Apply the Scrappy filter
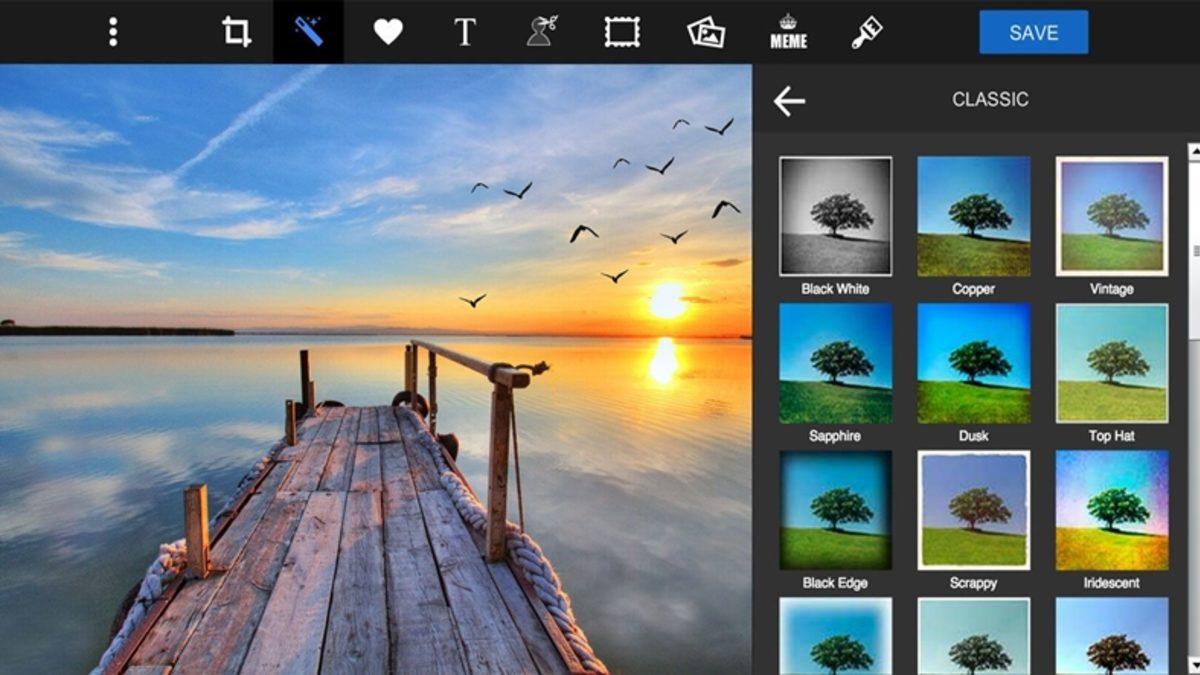 click(x=973, y=510)
